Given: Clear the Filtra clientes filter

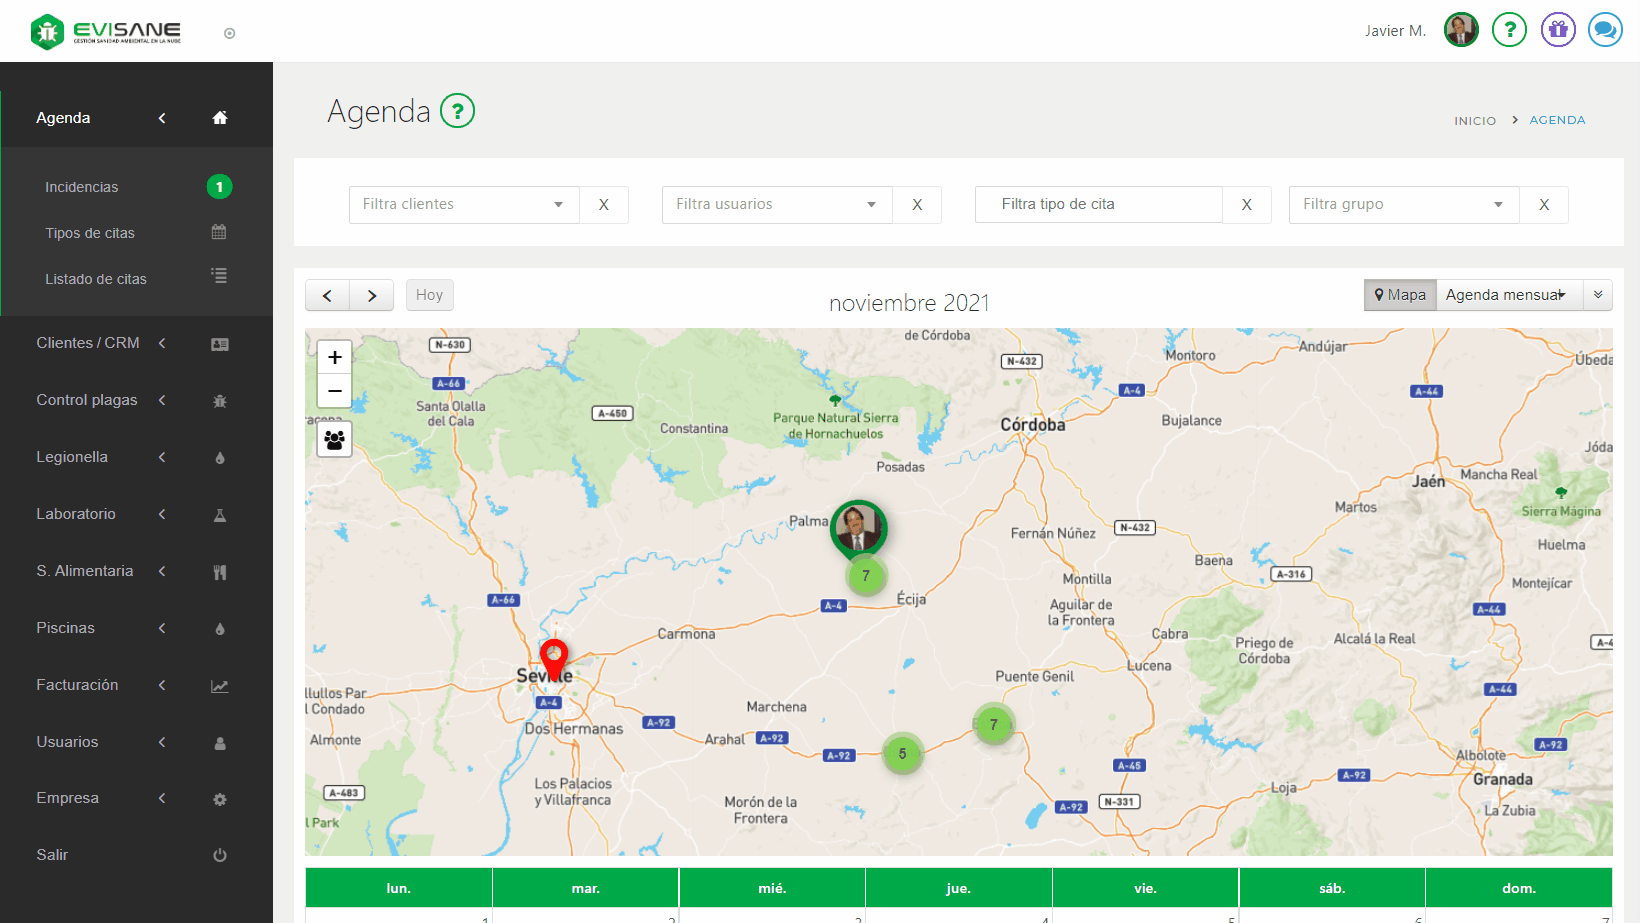Looking at the screenshot, I should click(604, 205).
